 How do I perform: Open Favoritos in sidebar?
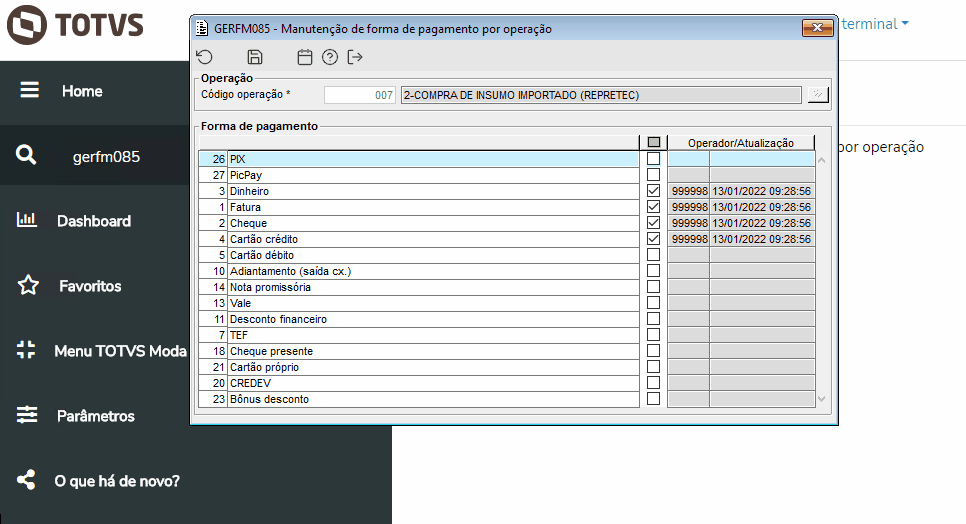coord(90,286)
